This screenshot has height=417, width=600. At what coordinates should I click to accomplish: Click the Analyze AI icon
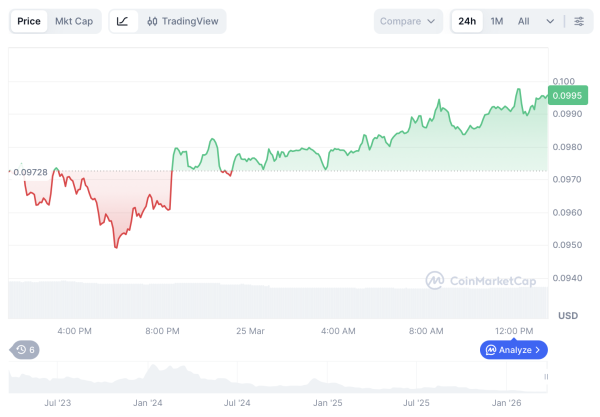tap(491, 350)
